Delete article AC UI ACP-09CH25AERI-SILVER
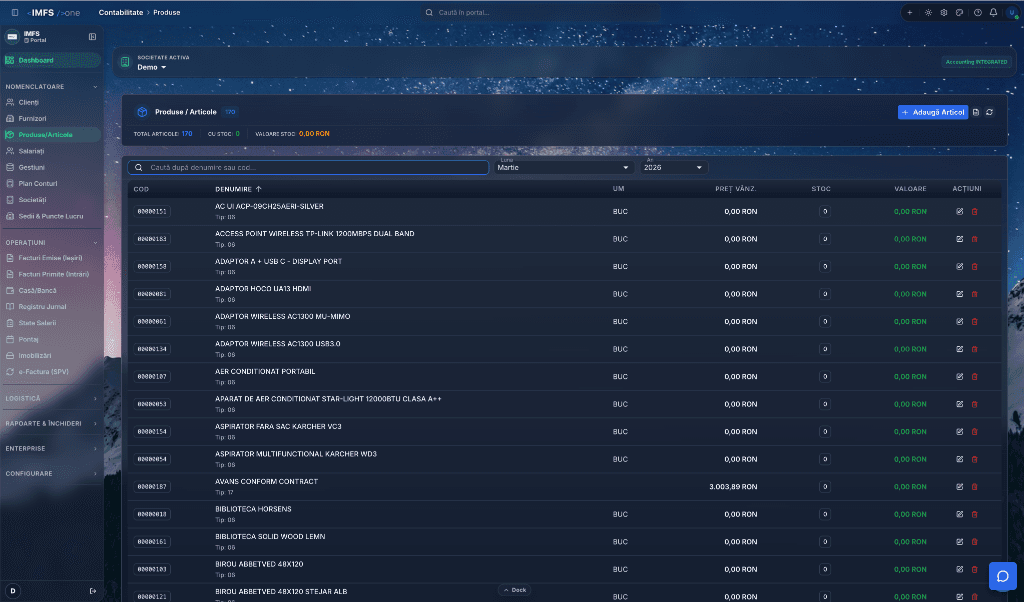This screenshot has height=602, width=1024. [974, 212]
